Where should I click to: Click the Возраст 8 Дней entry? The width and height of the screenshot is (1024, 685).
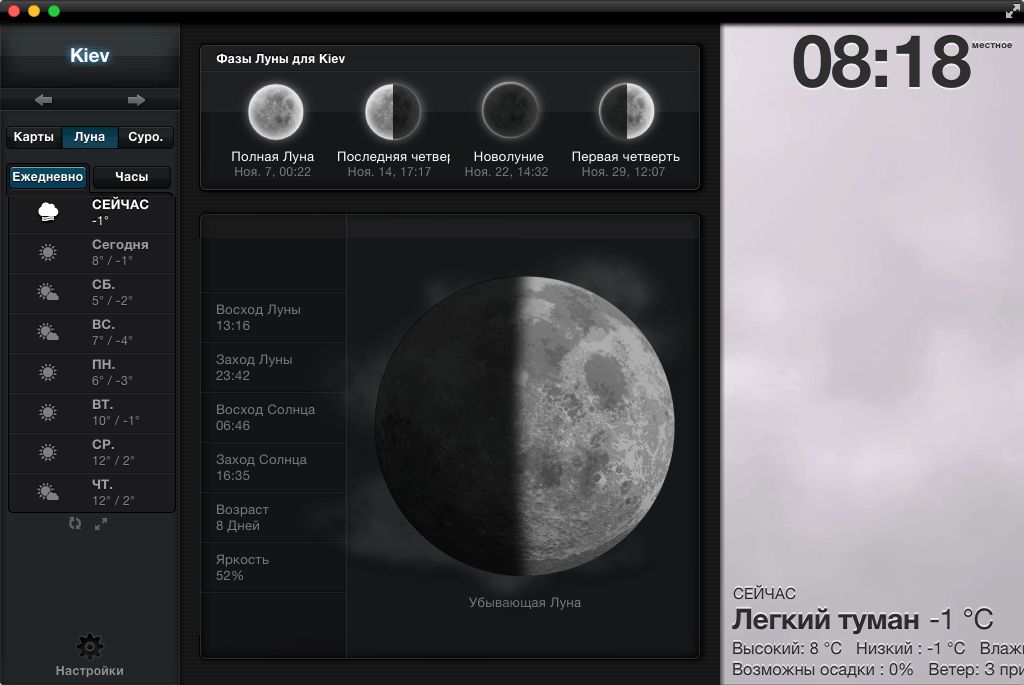point(273,517)
